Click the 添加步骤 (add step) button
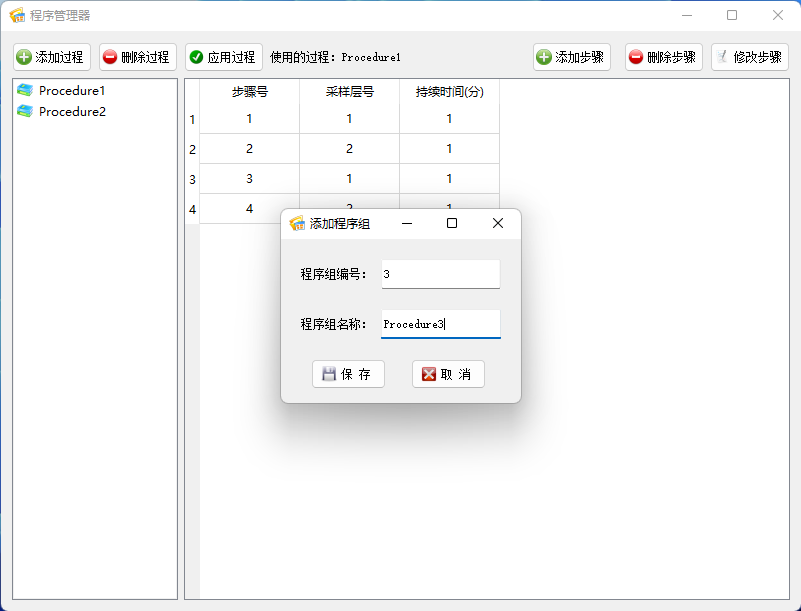 (572, 57)
